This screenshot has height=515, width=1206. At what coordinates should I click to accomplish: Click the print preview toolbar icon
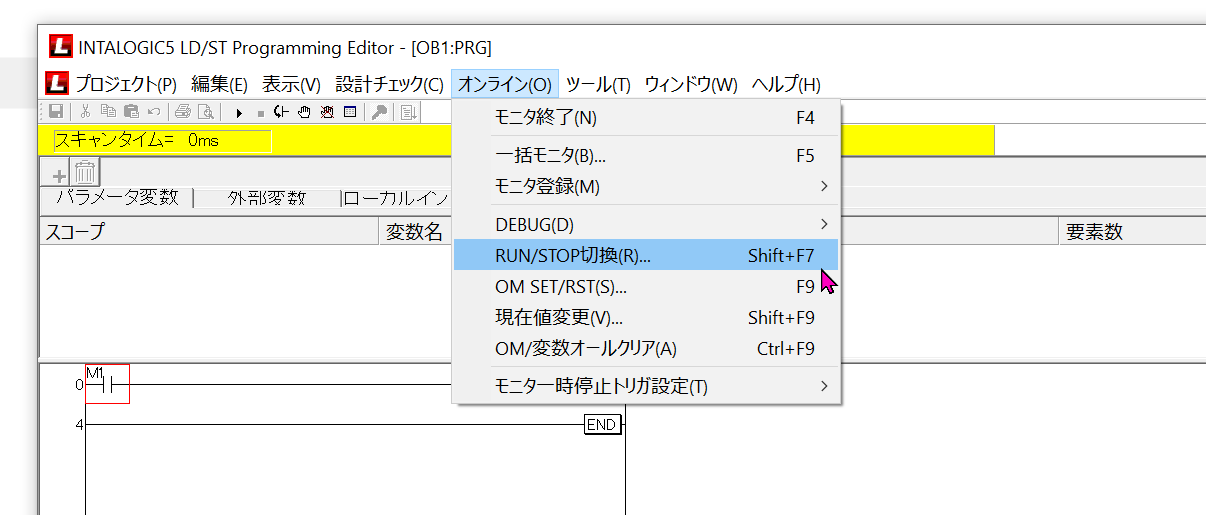tap(206, 112)
